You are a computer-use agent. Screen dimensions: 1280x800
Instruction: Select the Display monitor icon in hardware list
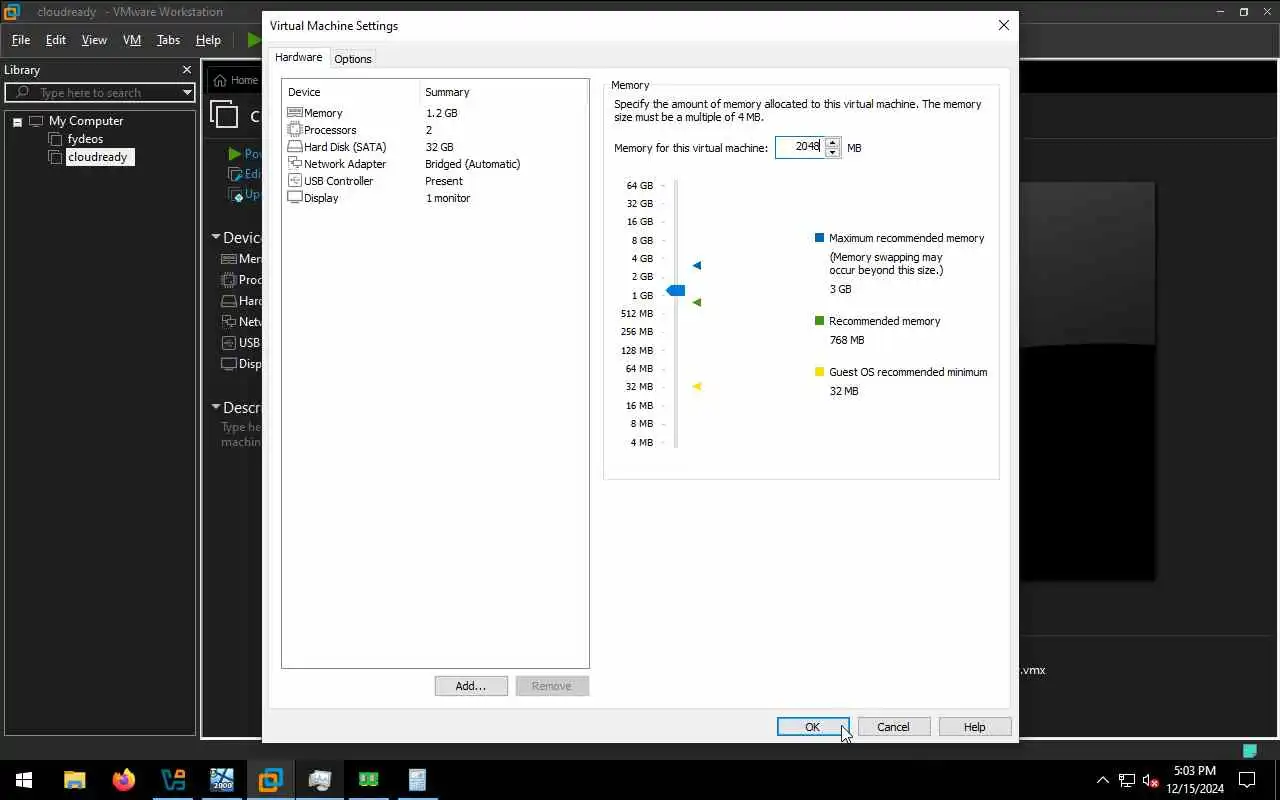pos(294,198)
